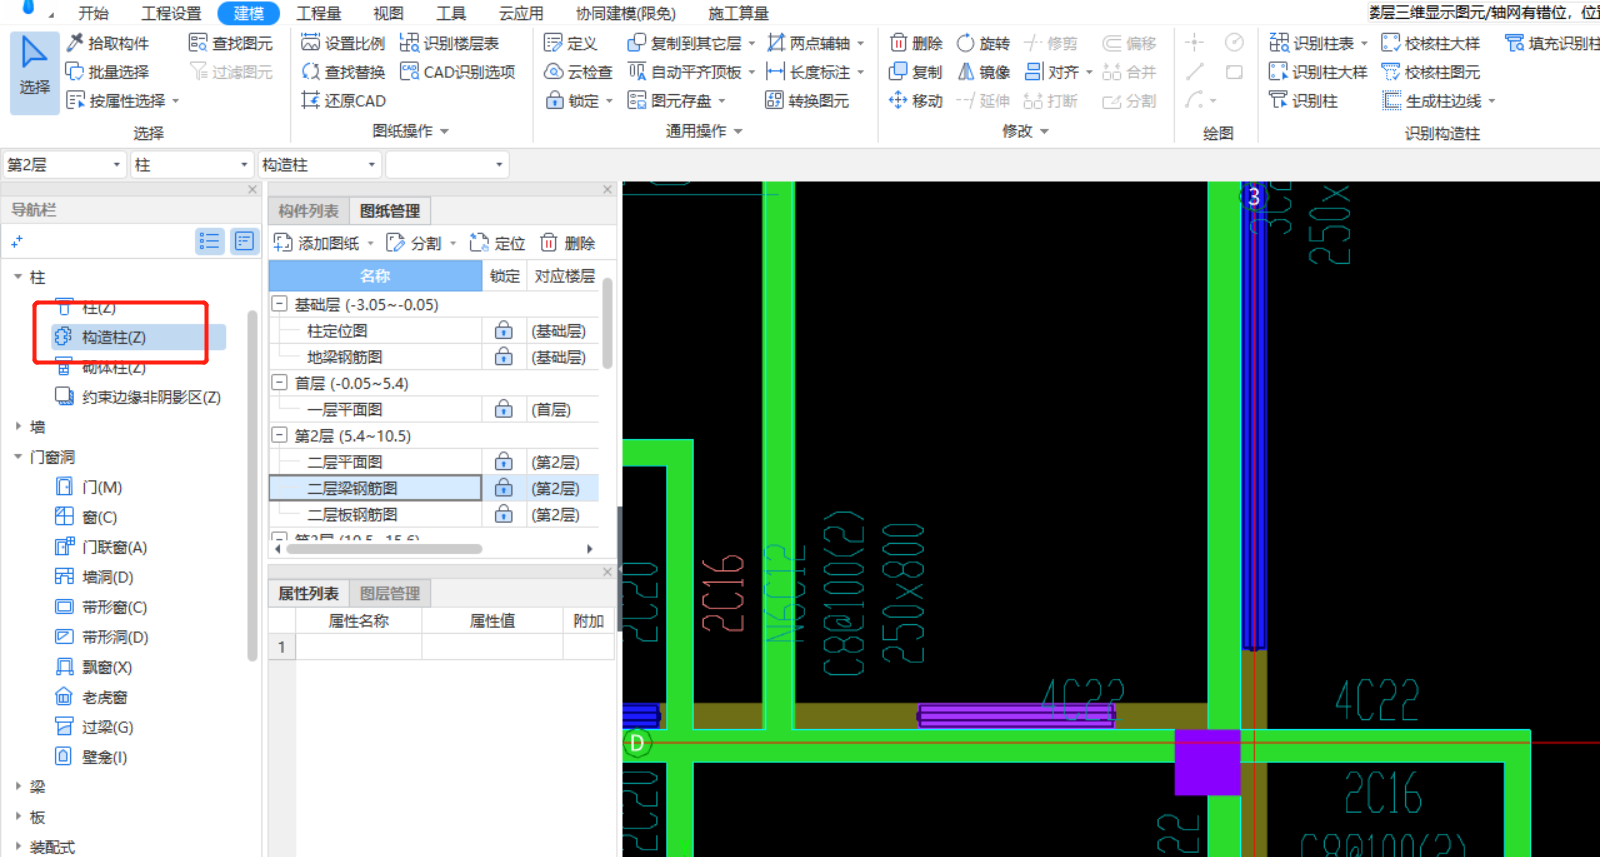1600x857 pixels.
Task: Open the 第2层 floor dropdown
Action: [64, 165]
